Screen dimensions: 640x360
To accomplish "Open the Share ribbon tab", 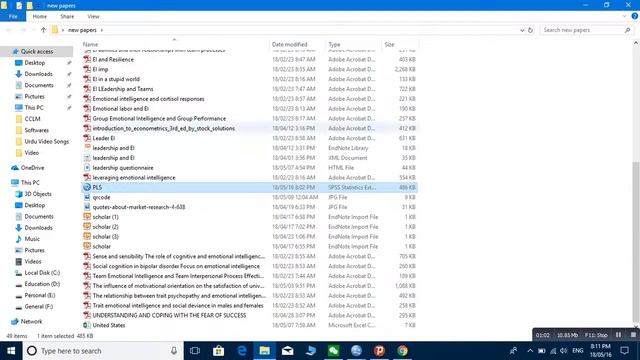I will tap(67, 16).
